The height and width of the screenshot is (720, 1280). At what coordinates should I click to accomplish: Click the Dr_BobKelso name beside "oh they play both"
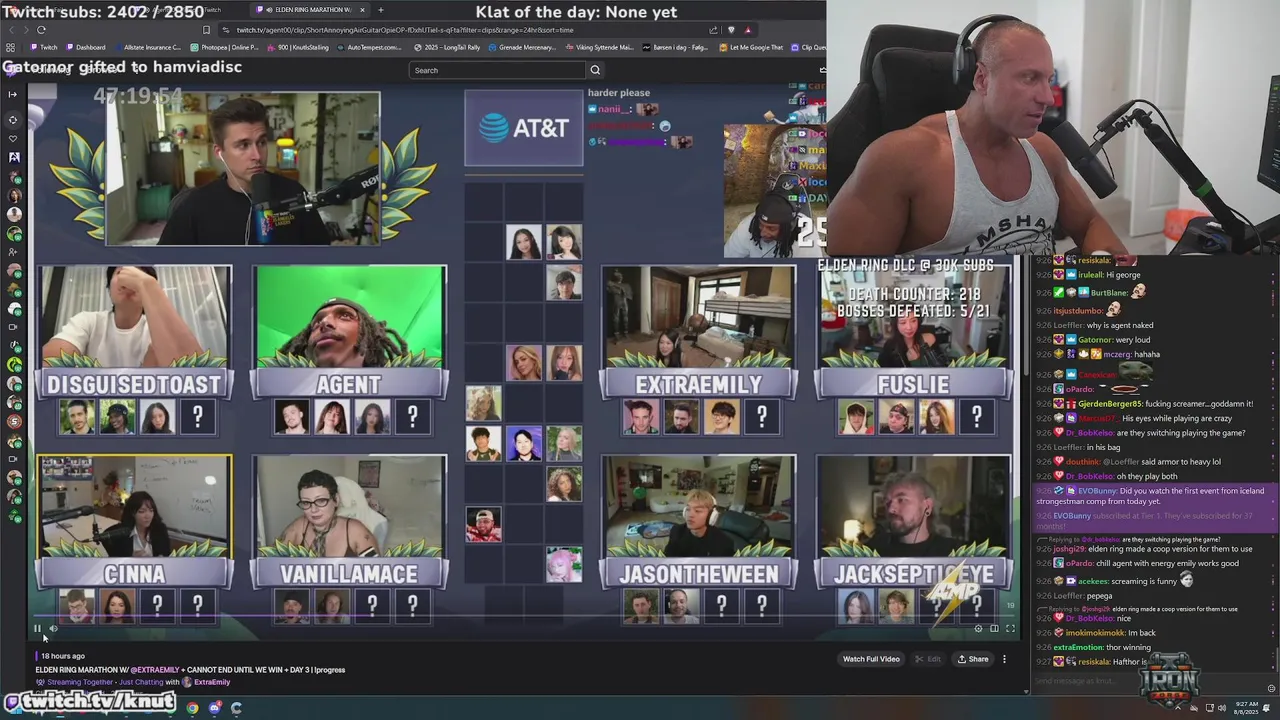pyautogui.click(x=1089, y=476)
